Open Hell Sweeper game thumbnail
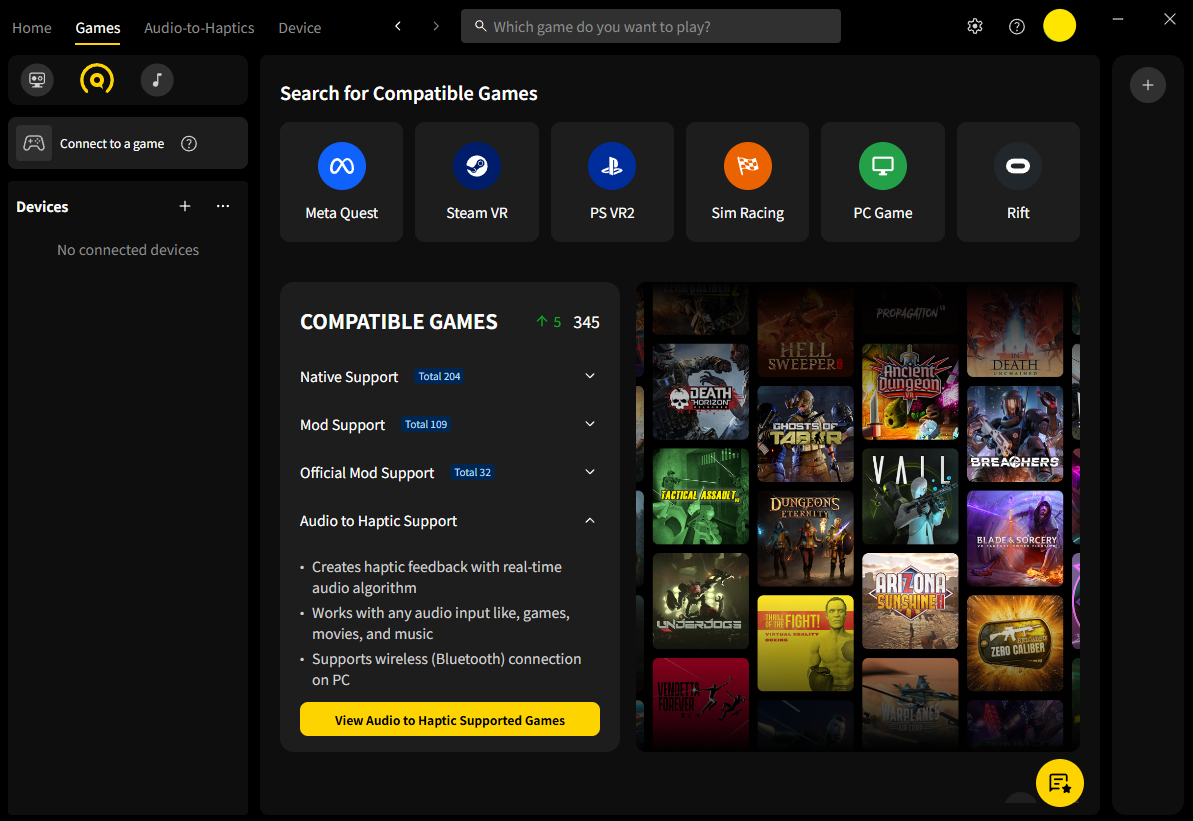The height and width of the screenshot is (821, 1193). click(x=806, y=333)
